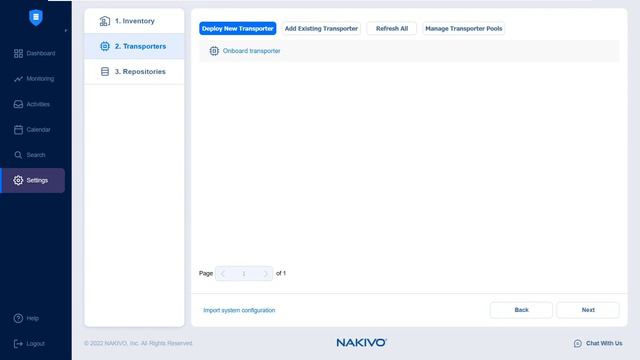Go to next page arrow
Screen dimensions: 640x360
click(266, 273)
